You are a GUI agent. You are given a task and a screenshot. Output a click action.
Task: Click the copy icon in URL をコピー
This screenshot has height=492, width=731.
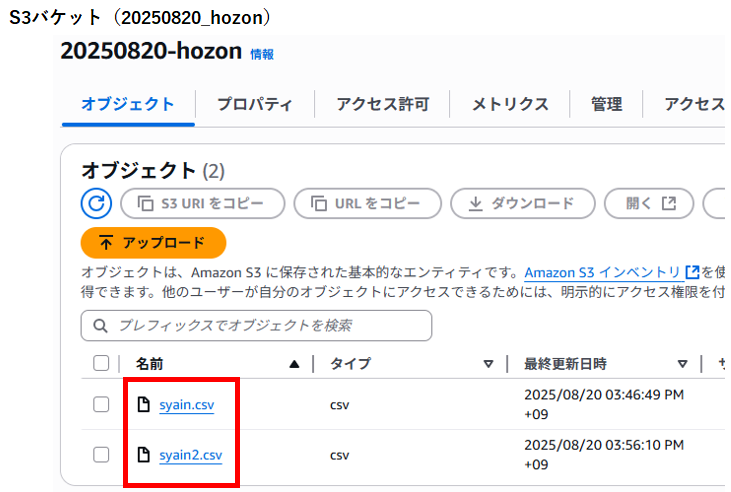[319, 204]
